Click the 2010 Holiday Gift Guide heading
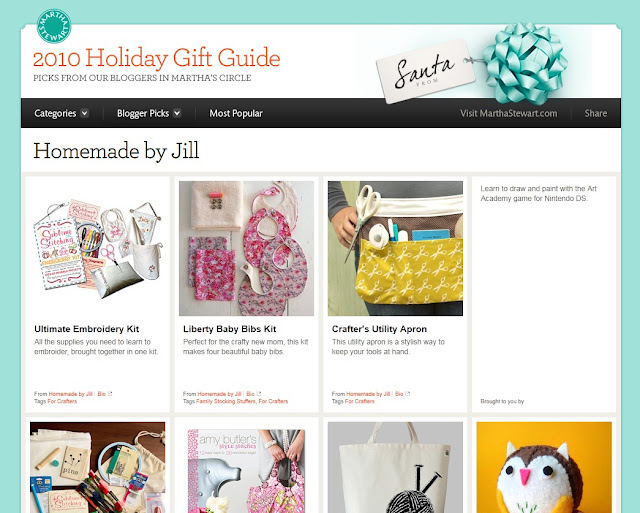Screen dimensions: 640x513 (x=157, y=58)
